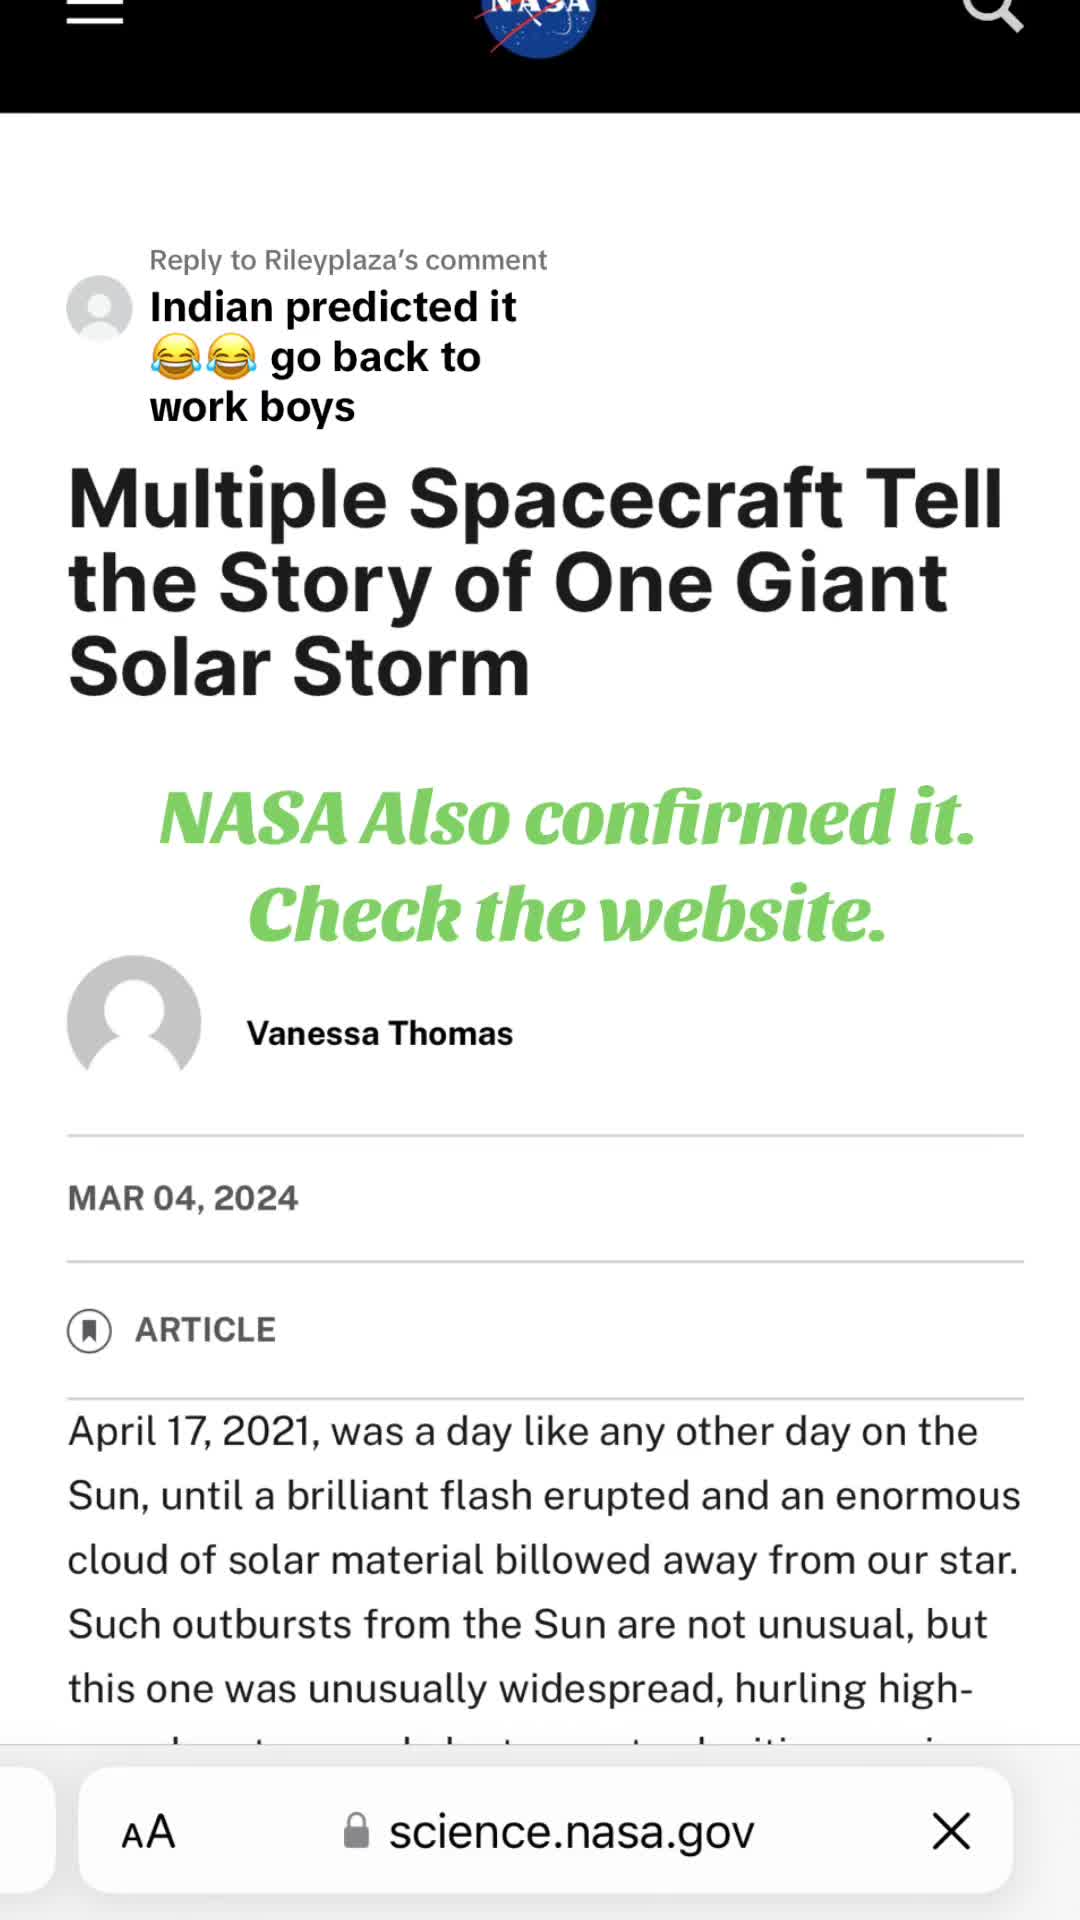Tap the MAR 04, 2024 date
The width and height of the screenshot is (1080, 1920).
coord(183,1198)
